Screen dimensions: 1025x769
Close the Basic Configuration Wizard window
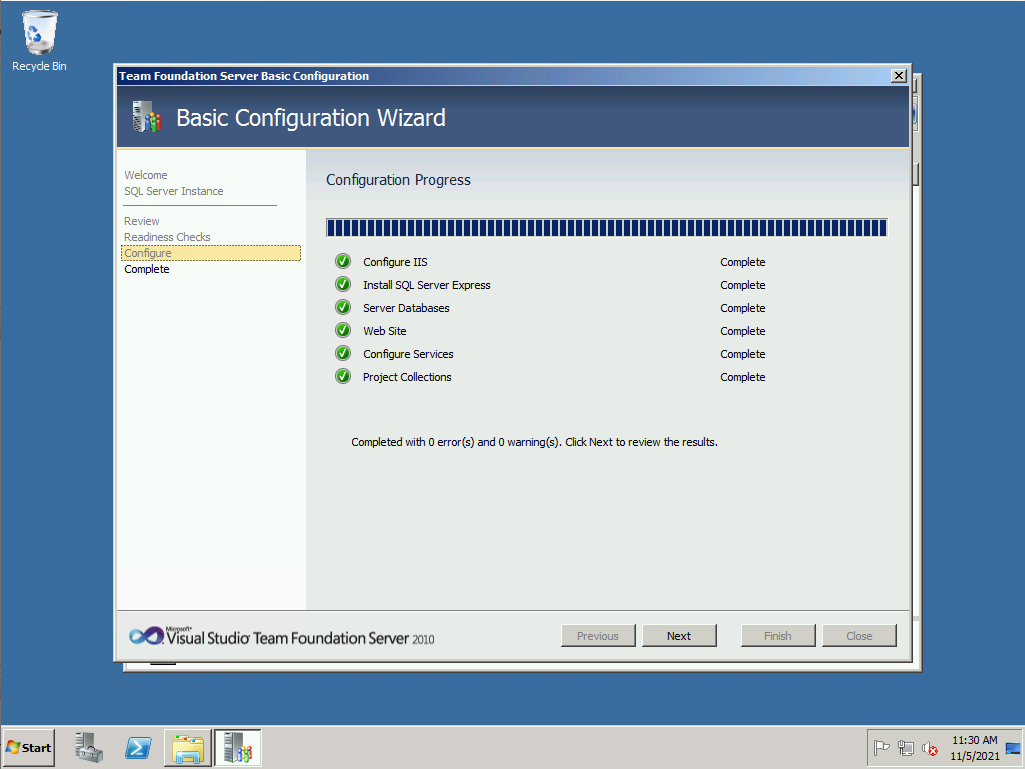[898, 76]
